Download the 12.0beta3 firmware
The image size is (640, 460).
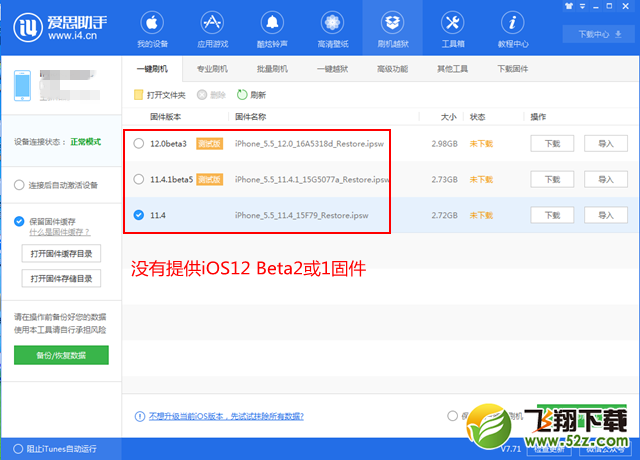point(552,144)
